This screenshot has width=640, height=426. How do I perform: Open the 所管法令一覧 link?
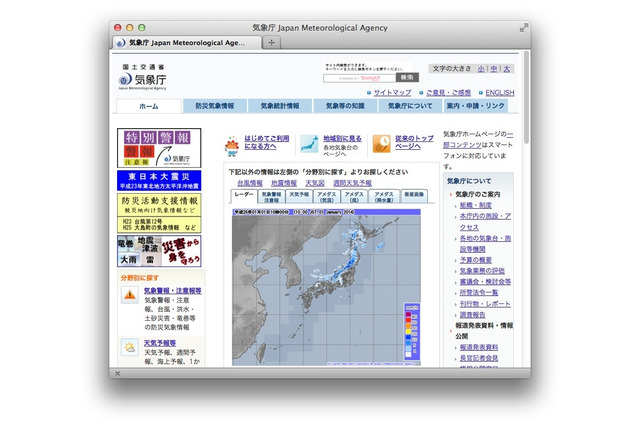[479, 293]
